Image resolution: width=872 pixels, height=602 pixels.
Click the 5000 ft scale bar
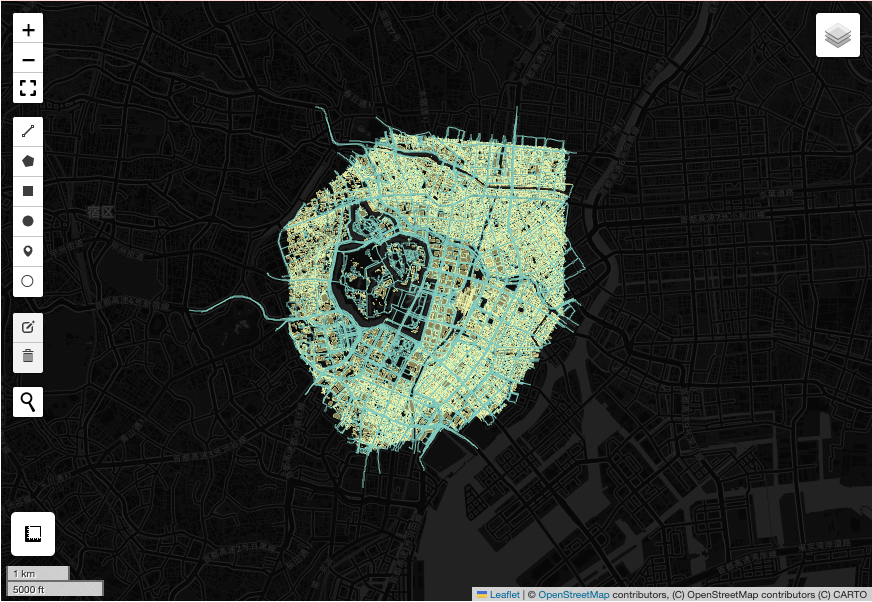pyautogui.click(x=55, y=589)
